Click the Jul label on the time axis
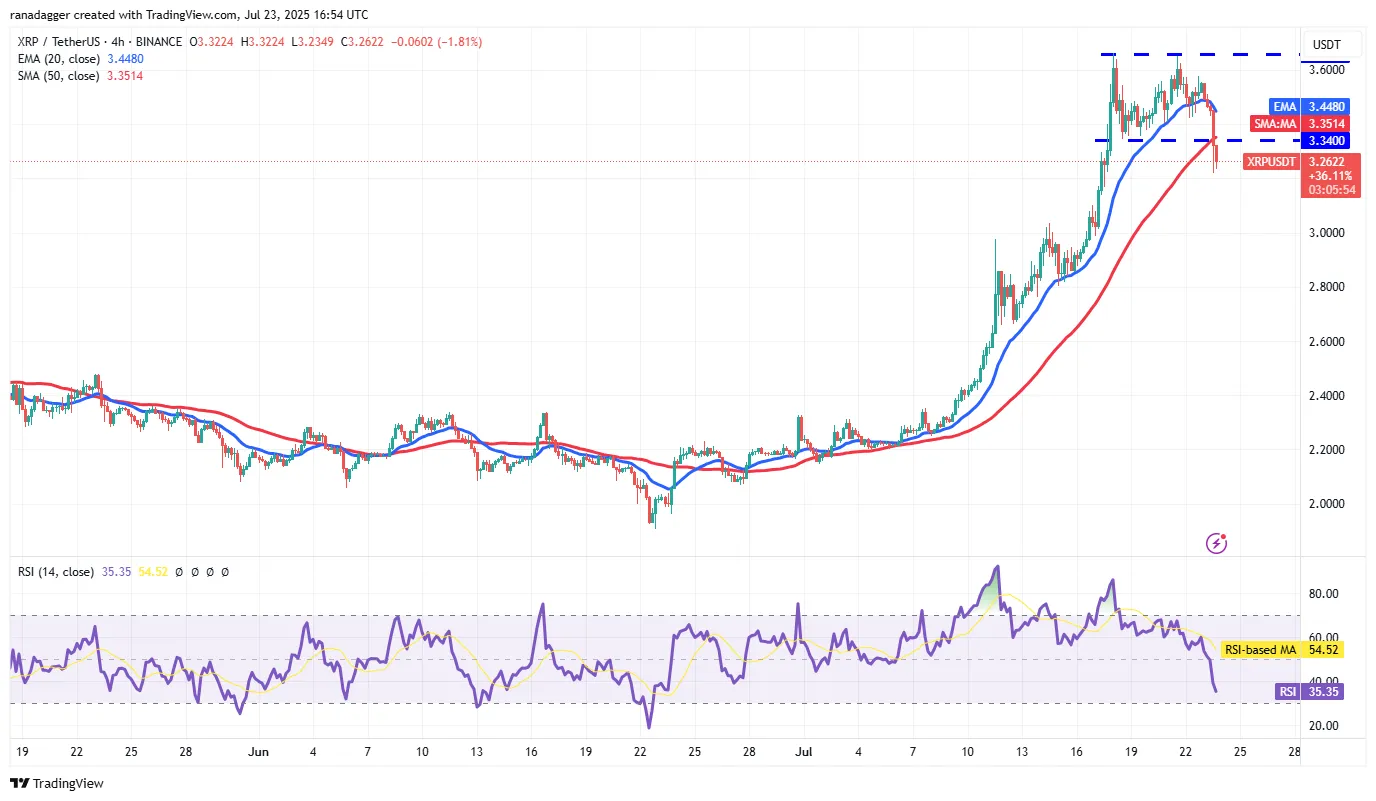Screen dimensions: 1376x801 tap(803, 750)
